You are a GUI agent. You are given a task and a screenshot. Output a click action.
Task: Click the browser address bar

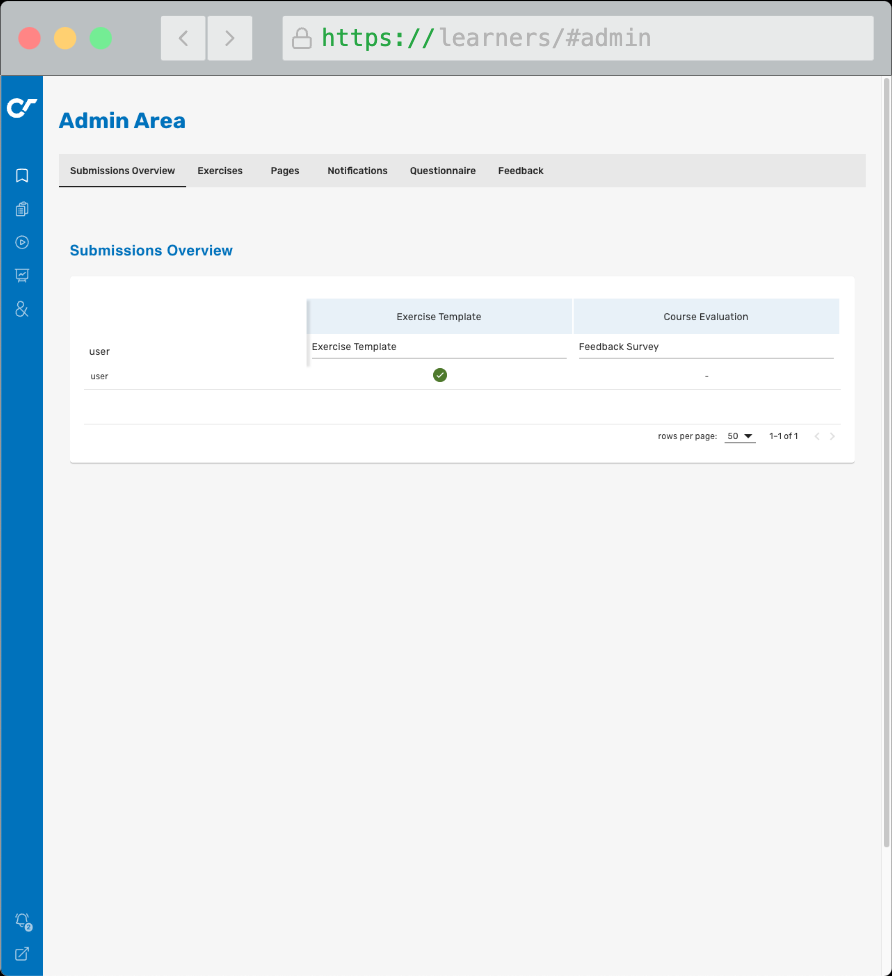pos(577,37)
